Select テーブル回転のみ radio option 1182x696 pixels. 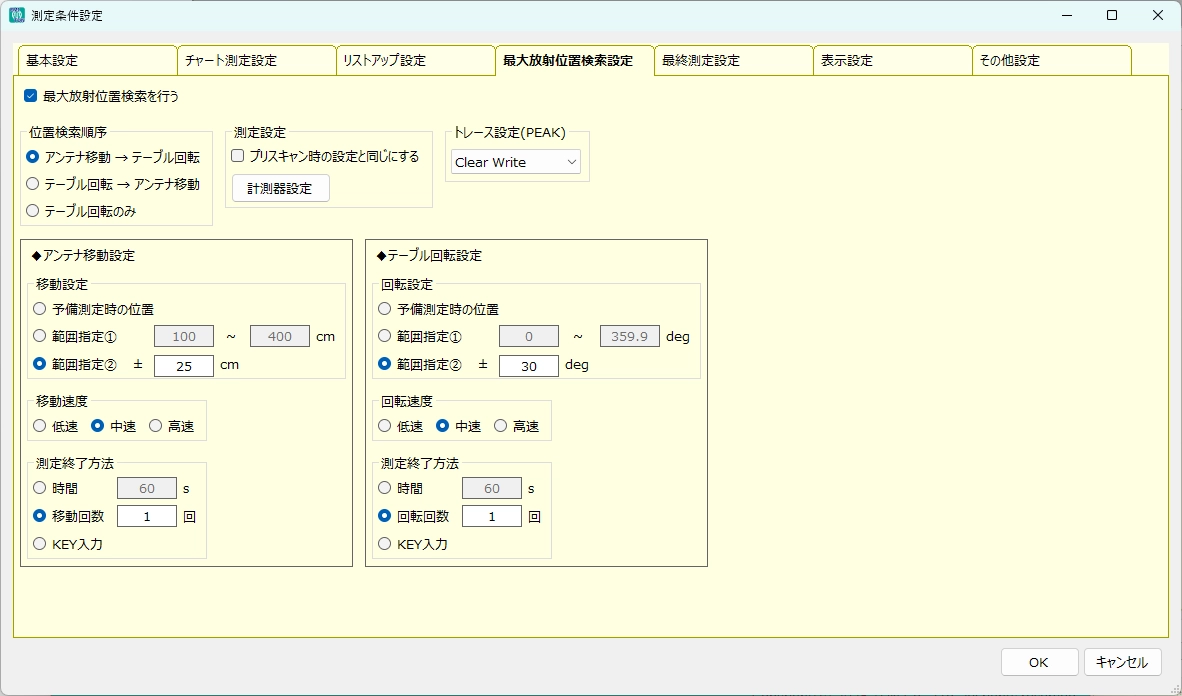coord(33,211)
